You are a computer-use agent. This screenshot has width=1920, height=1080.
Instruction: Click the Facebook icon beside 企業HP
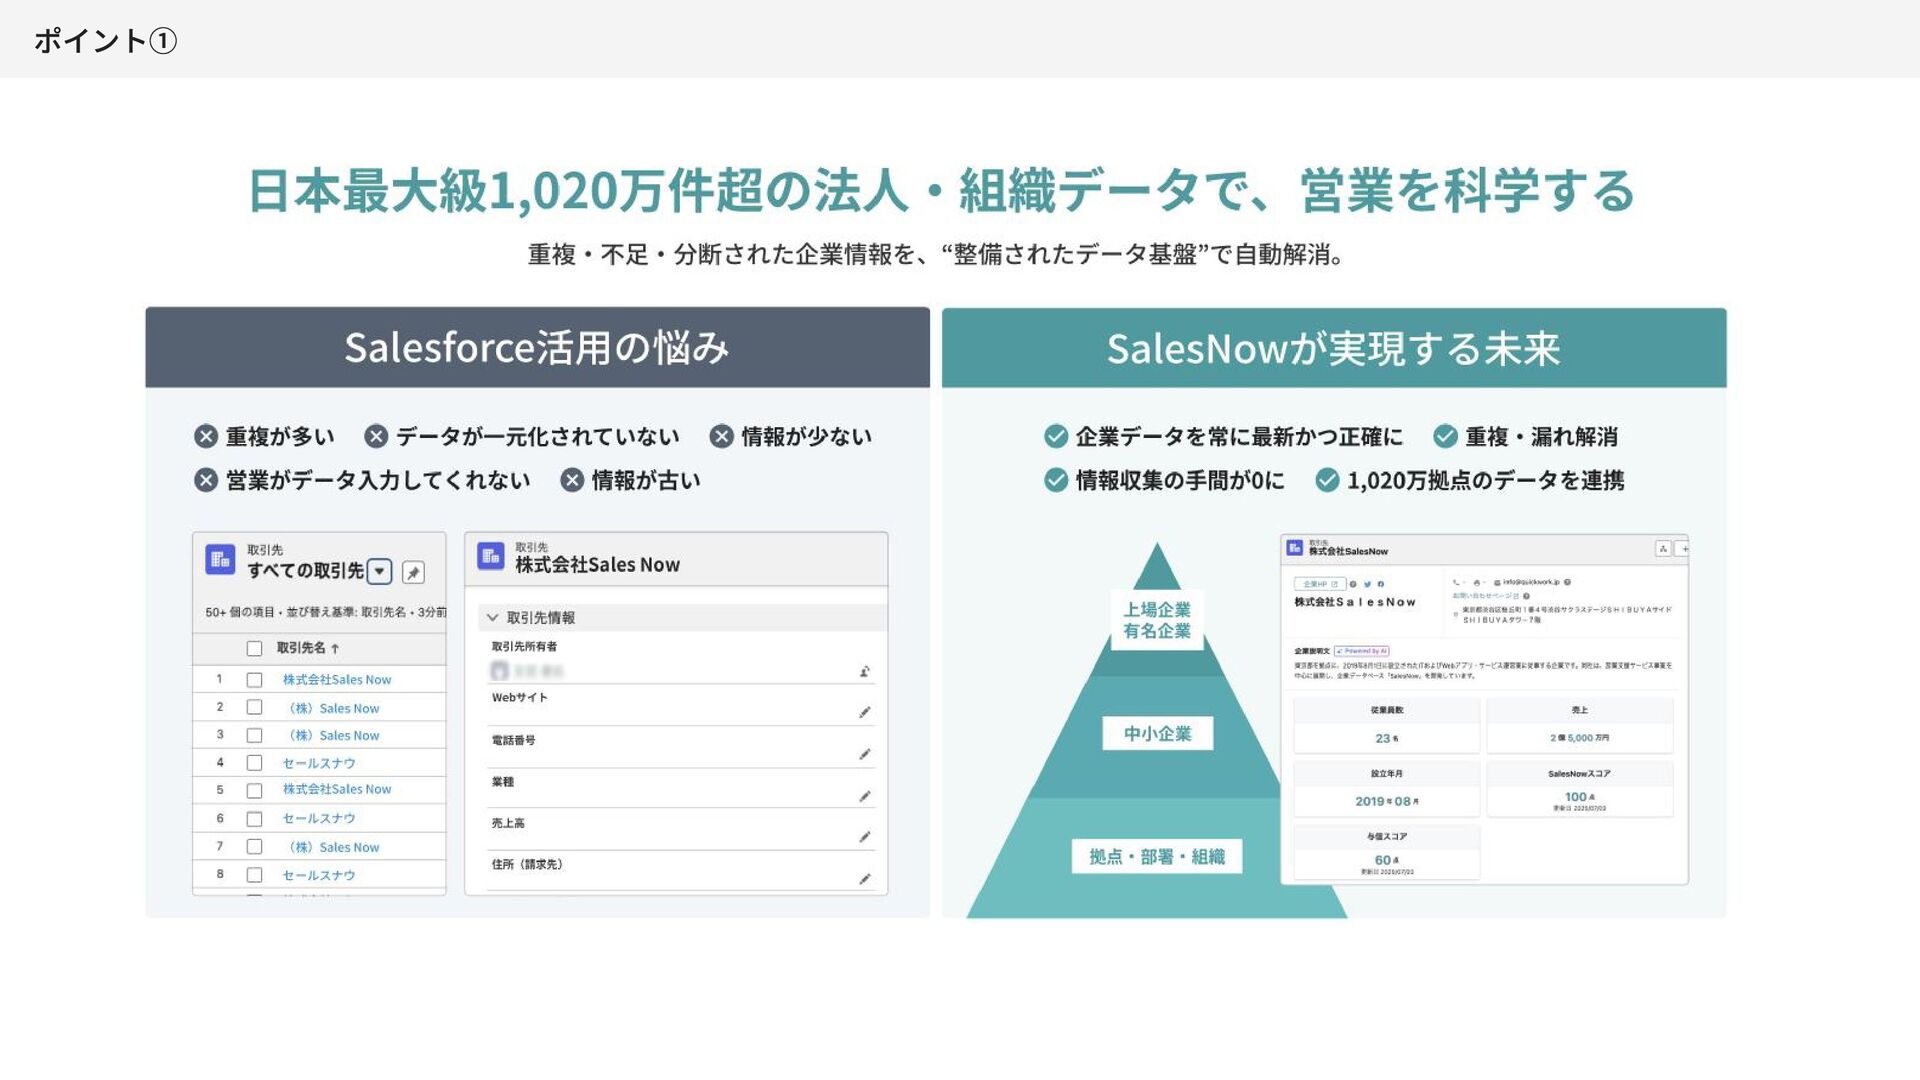point(1381,584)
